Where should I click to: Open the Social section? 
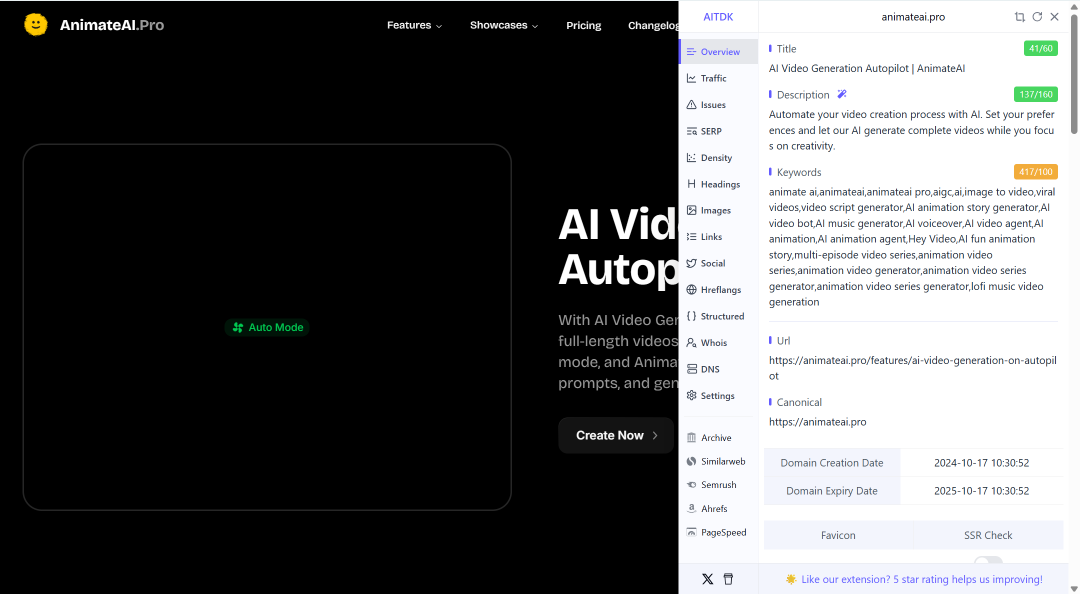pos(718,263)
